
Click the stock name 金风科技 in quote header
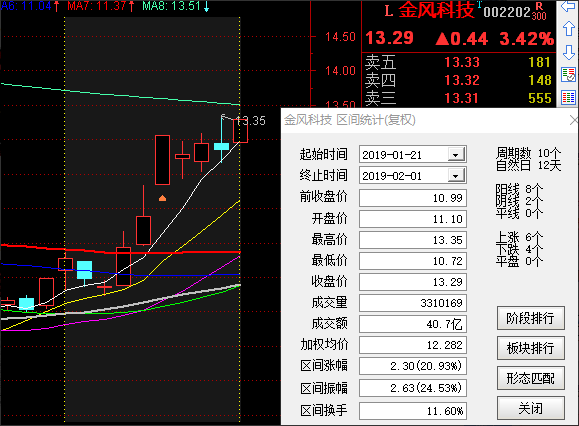tap(436, 10)
